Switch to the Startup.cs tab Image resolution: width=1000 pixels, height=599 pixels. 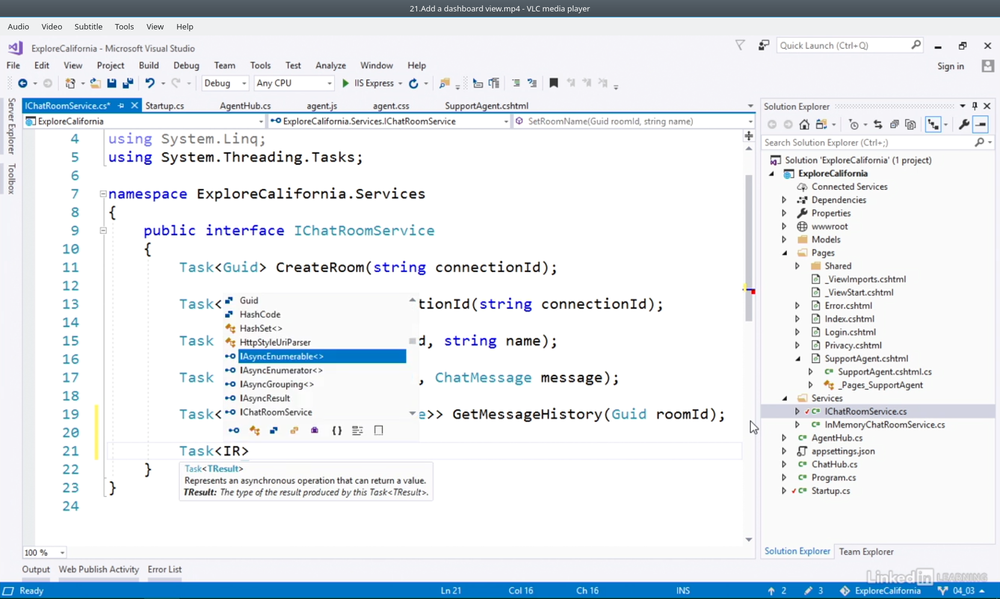pos(165,106)
